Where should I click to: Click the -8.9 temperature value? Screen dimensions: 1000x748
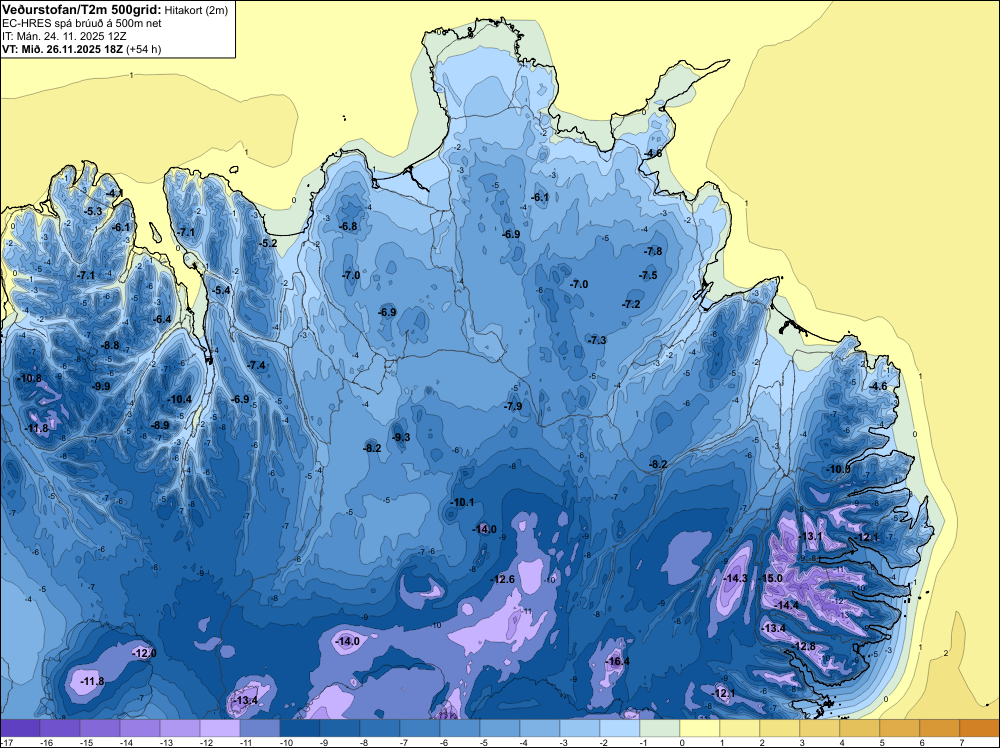click(160, 425)
